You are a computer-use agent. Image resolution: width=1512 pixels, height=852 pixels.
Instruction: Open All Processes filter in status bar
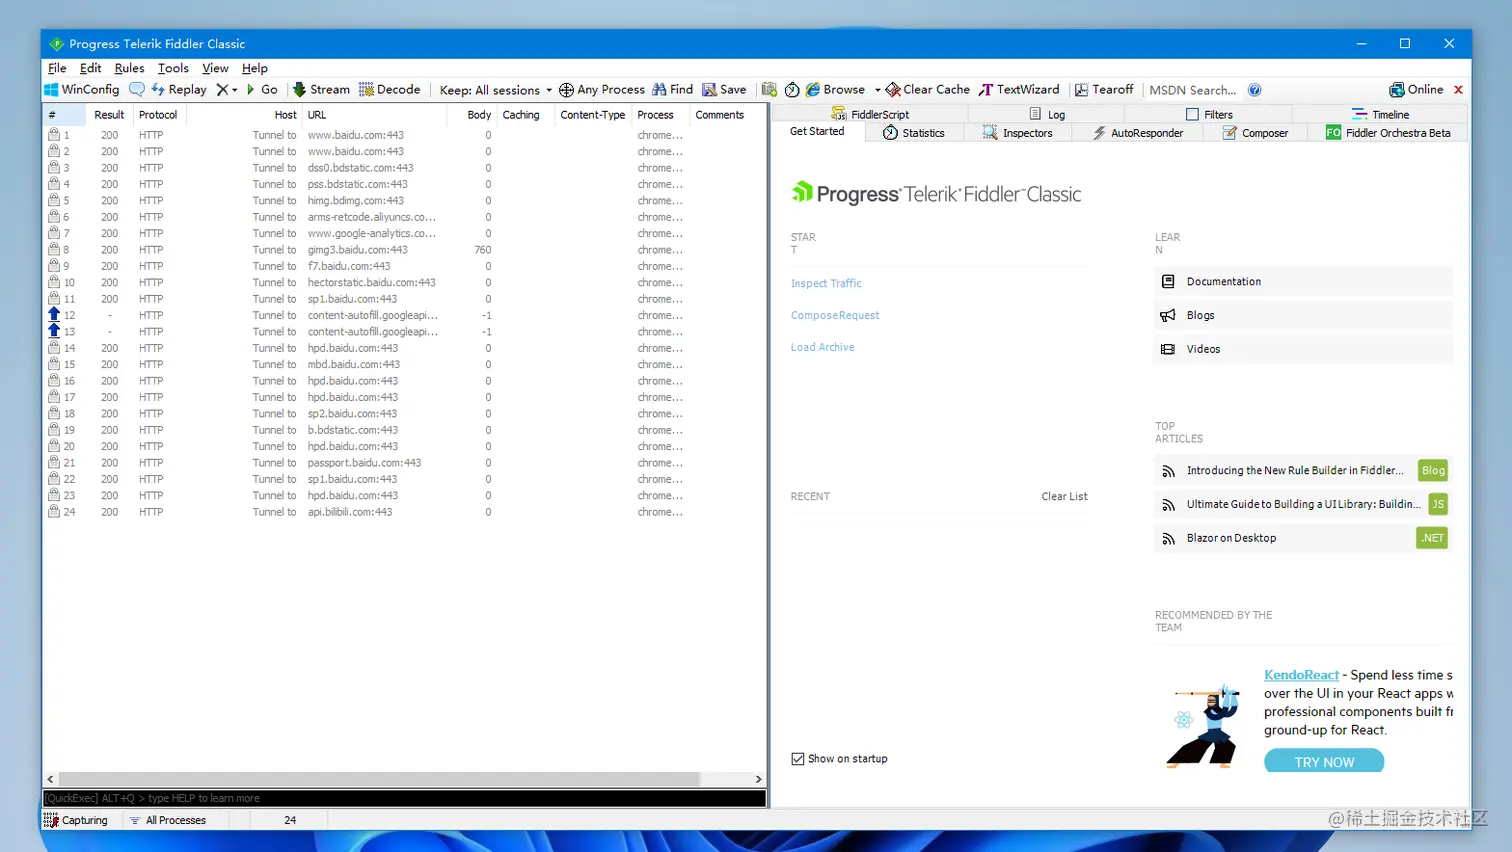[x=168, y=820]
